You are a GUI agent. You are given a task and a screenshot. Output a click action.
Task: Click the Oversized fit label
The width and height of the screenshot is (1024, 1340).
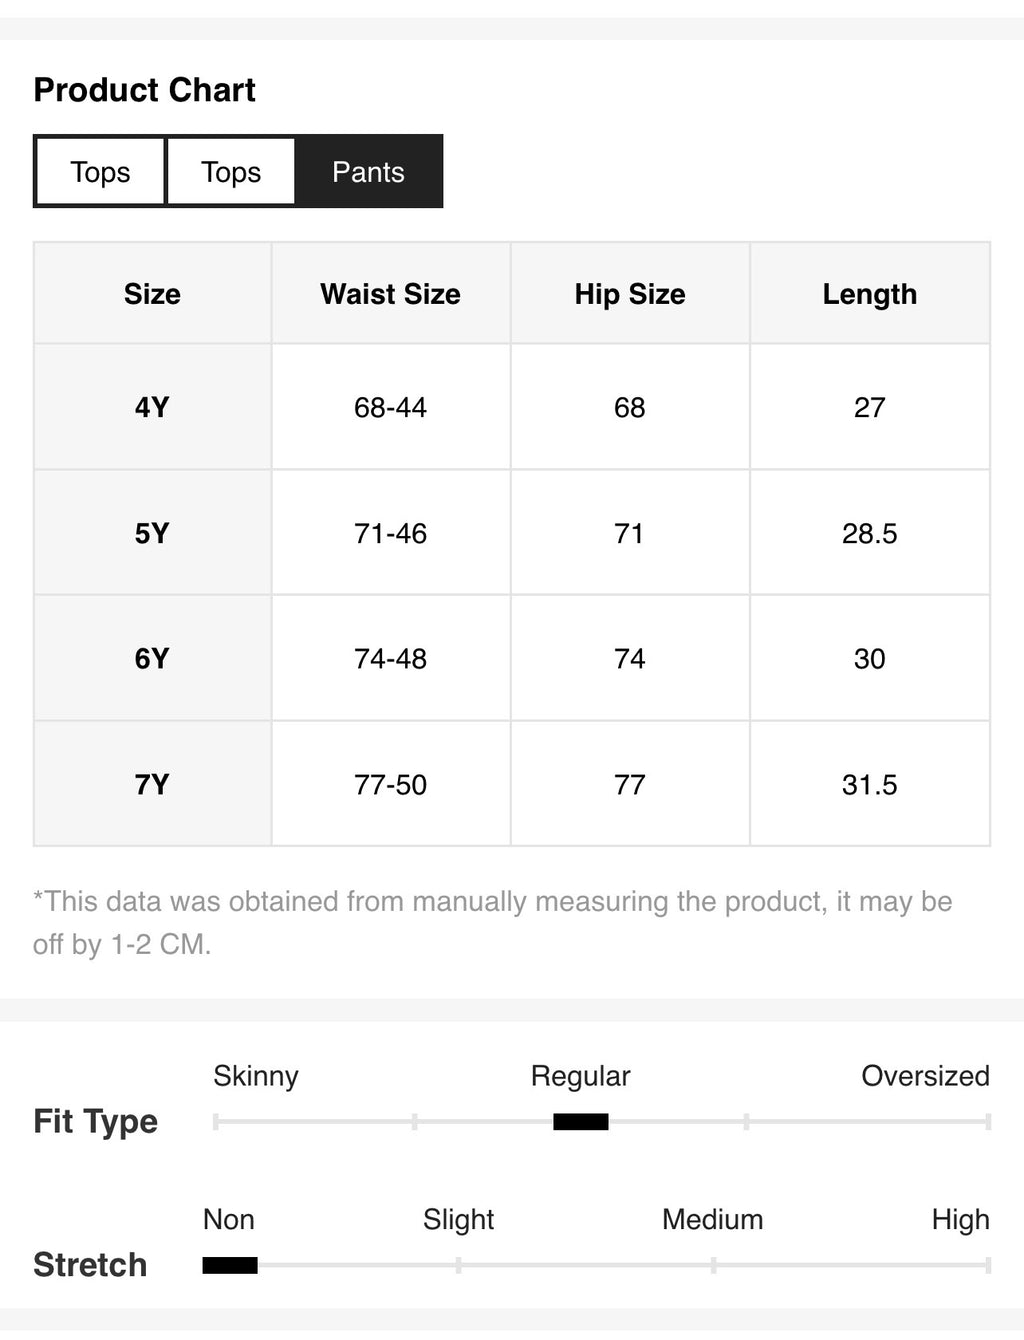pos(925,1076)
